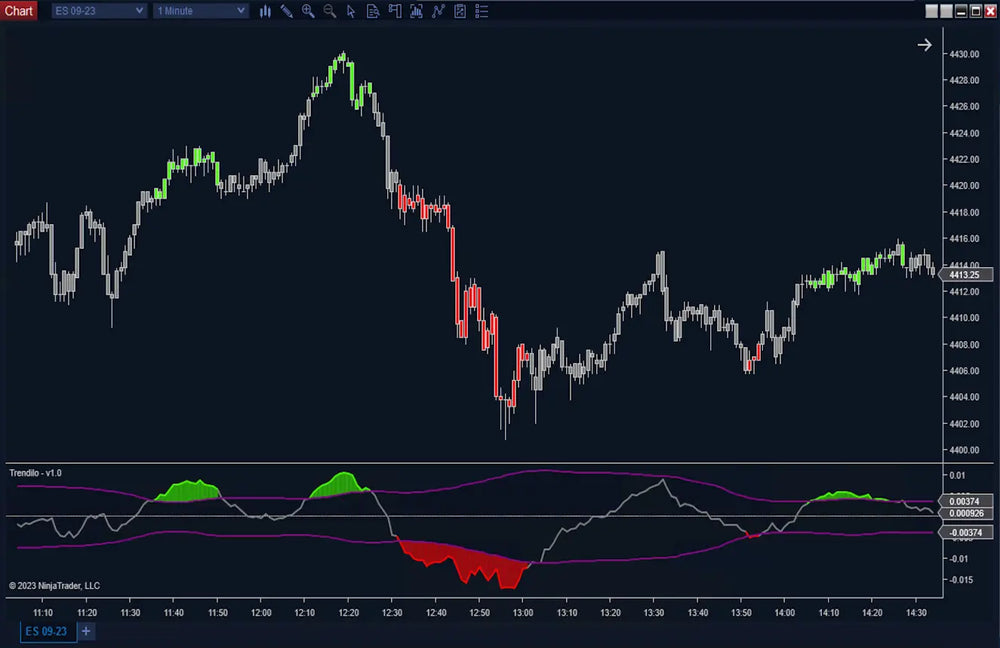
Task: Click the list icon at toolbar end
Action: click(482, 11)
